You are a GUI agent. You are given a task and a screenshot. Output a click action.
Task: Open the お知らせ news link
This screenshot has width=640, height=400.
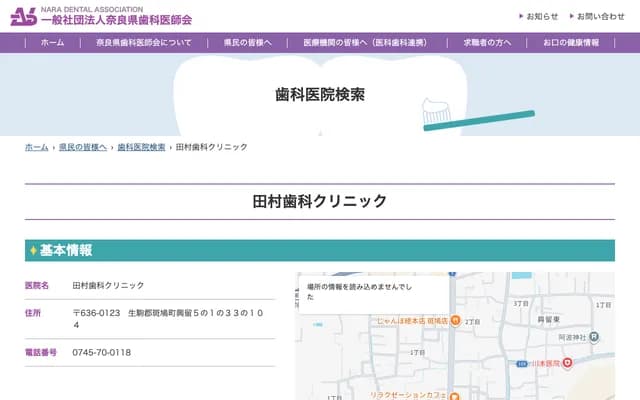[541, 16]
